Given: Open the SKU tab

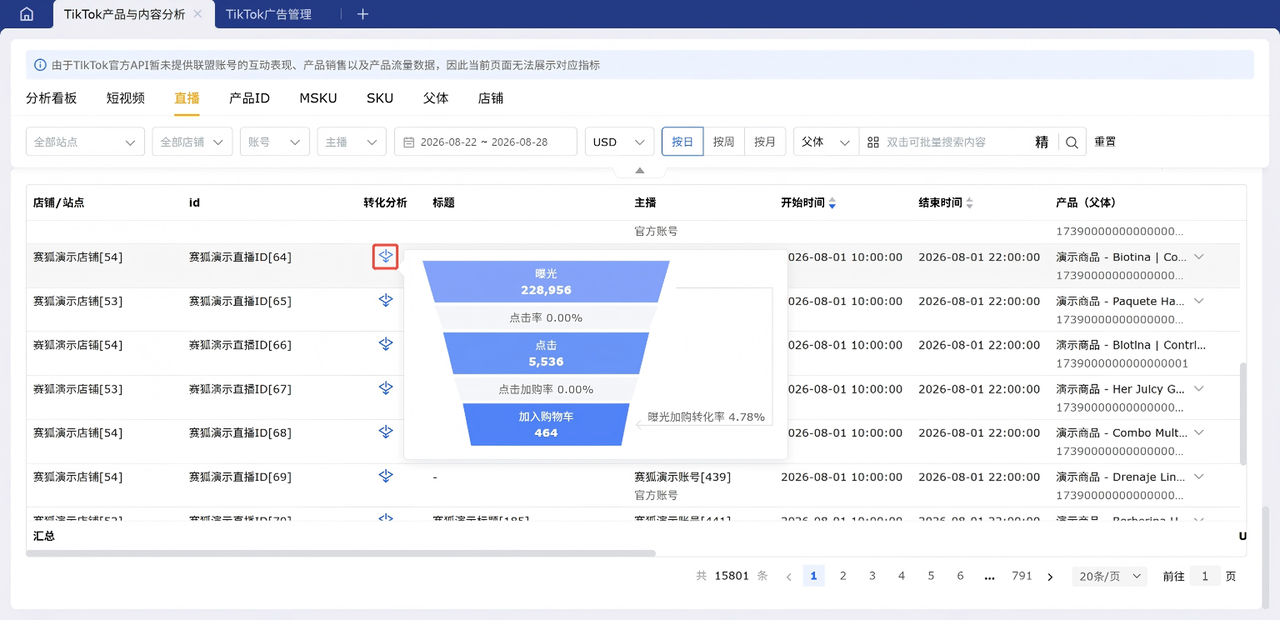Looking at the screenshot, I should [x=380, y=98].
